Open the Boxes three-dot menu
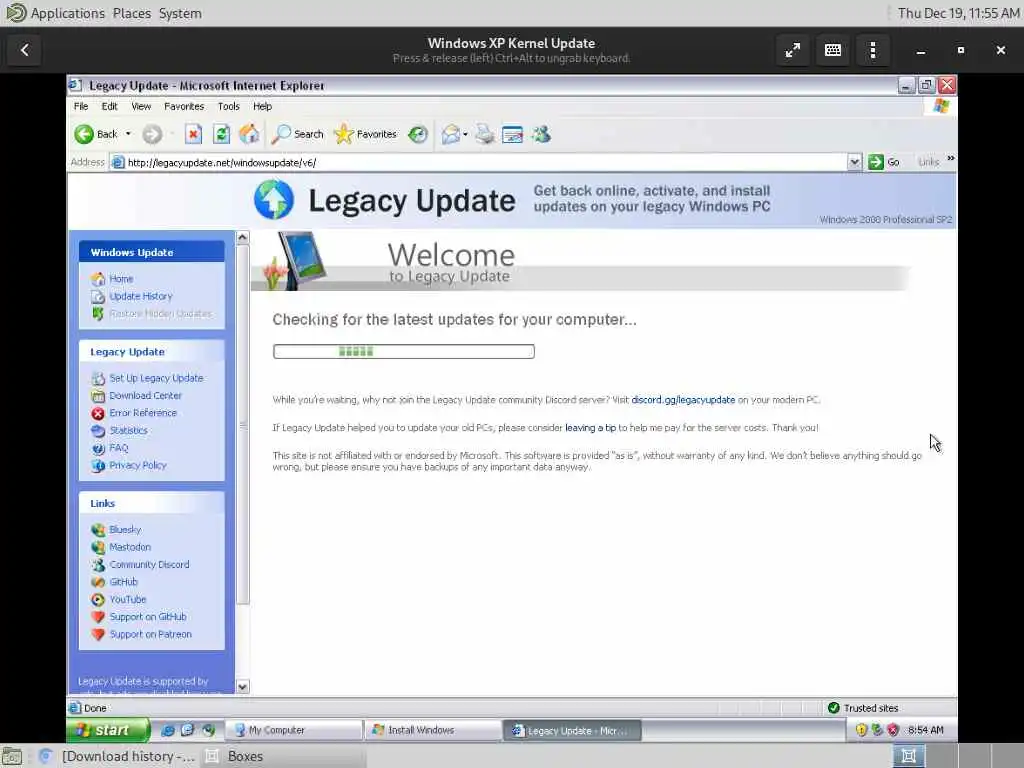 [x=873, y=50]
